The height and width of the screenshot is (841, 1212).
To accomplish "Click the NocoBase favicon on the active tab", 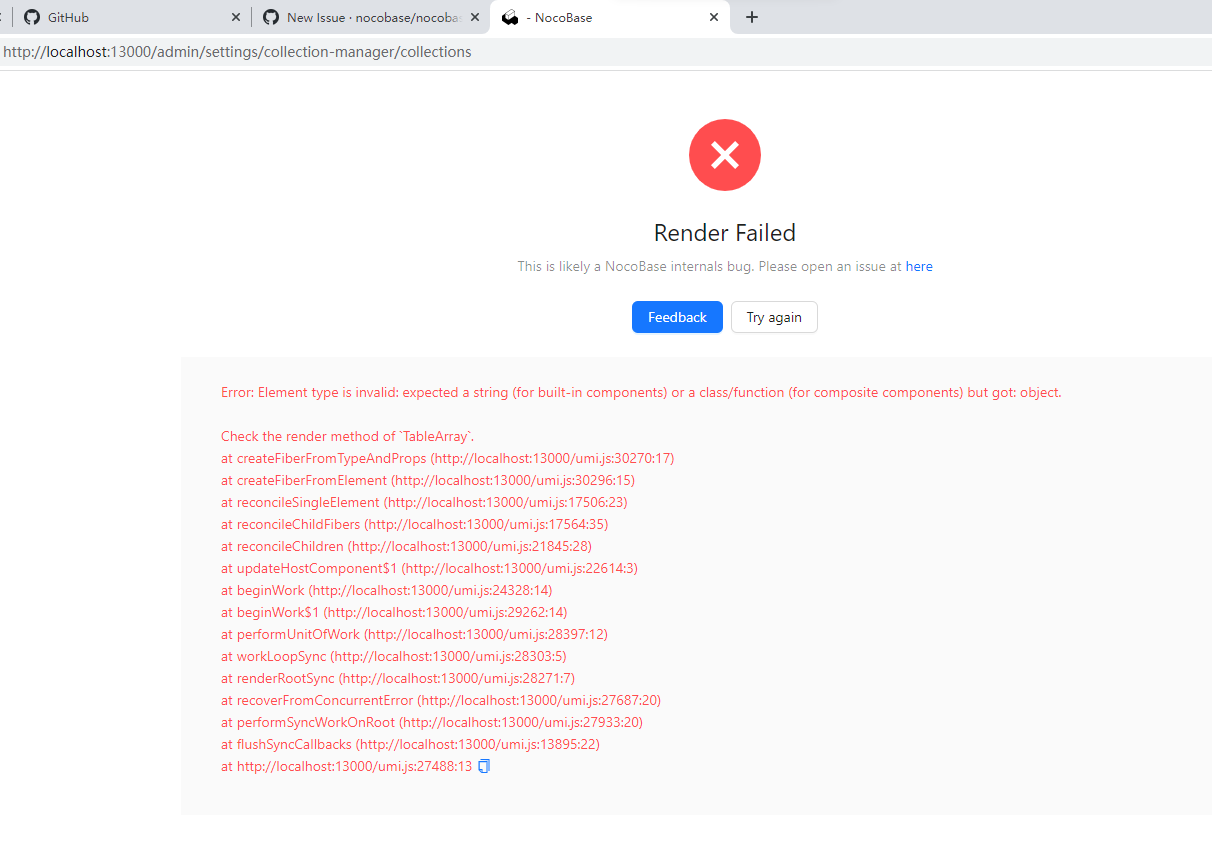I will 510,17.
